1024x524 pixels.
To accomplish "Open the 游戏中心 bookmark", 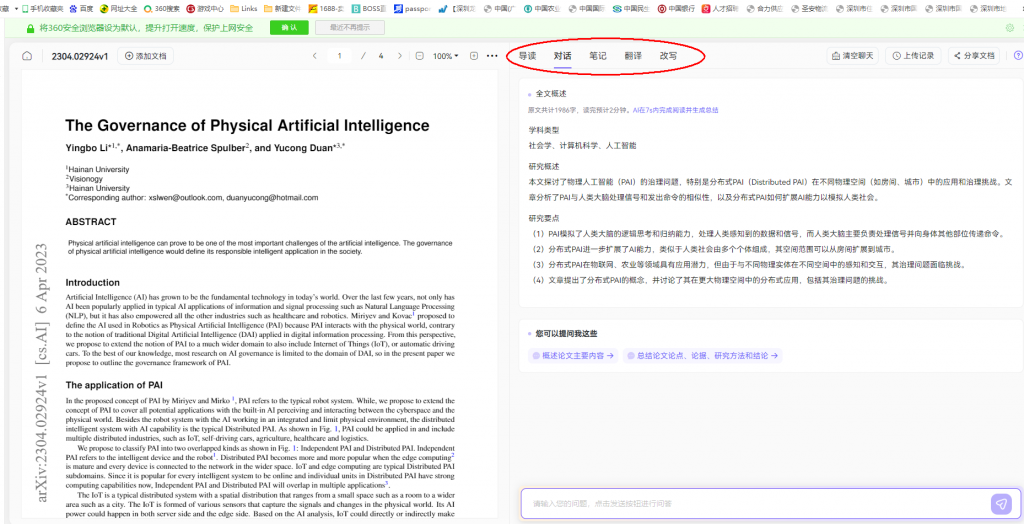I will pyautogui.click(x=205, y=9).
